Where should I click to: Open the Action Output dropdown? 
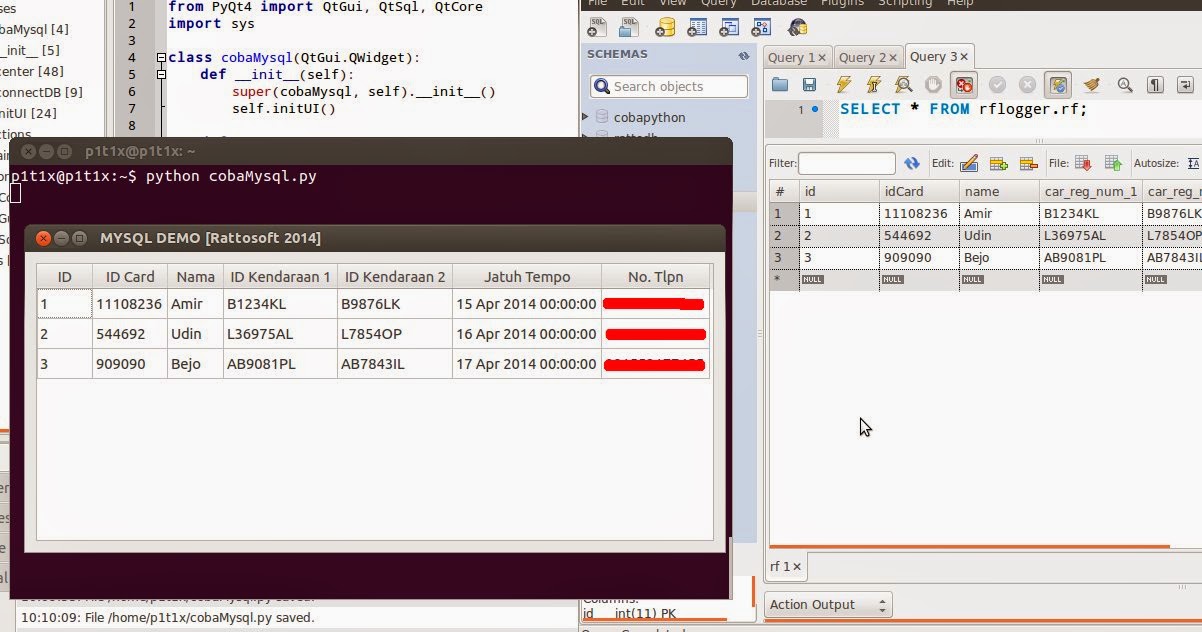[828, 604]
